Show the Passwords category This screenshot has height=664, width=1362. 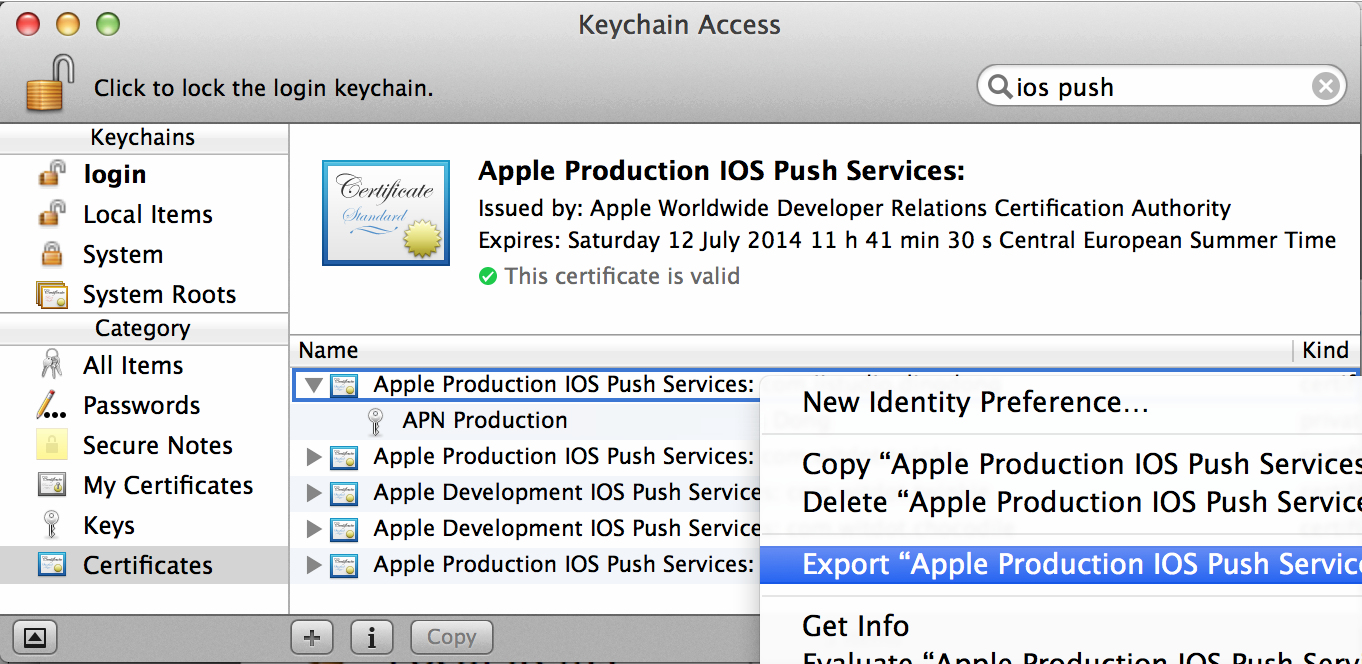coord(144,405)
